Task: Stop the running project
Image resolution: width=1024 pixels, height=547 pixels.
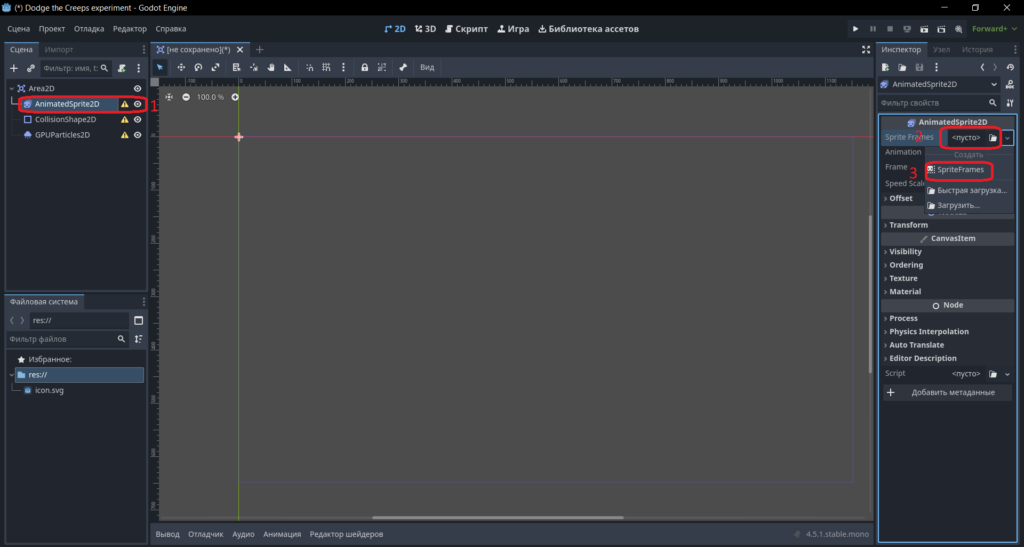Action: [x=889, y=29]
